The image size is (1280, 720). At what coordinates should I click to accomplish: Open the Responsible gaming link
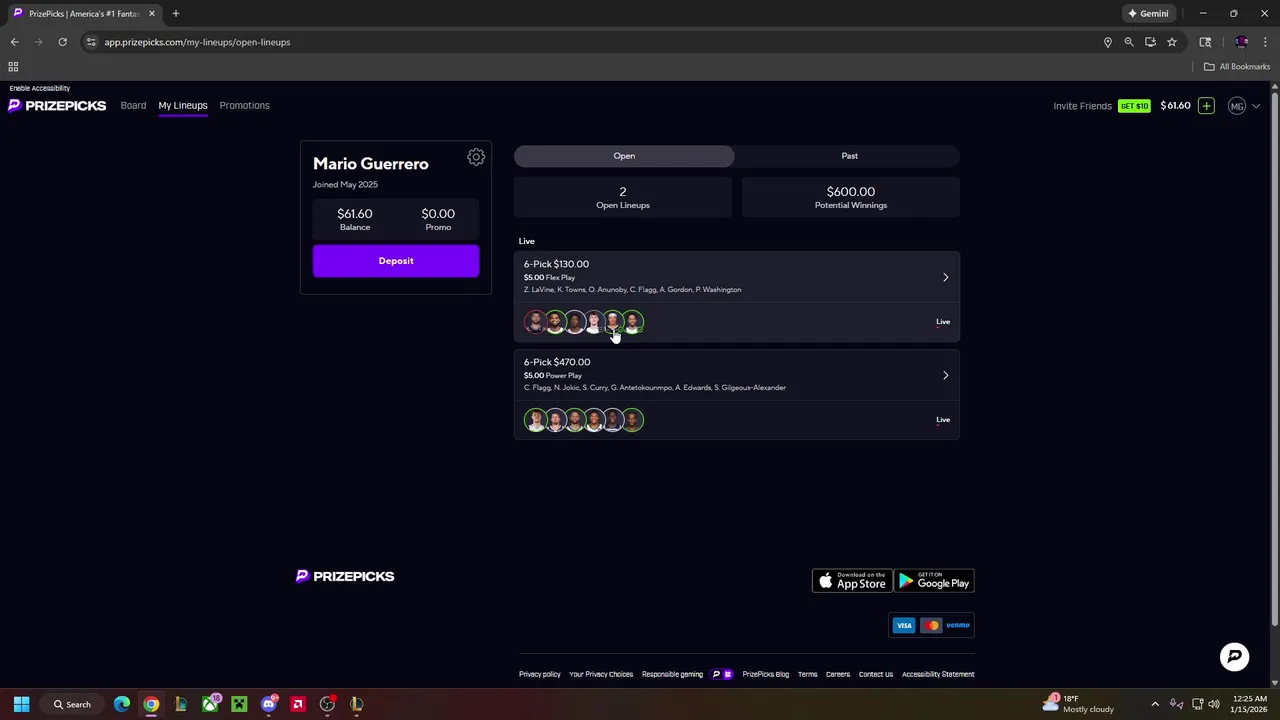[672, 674]
